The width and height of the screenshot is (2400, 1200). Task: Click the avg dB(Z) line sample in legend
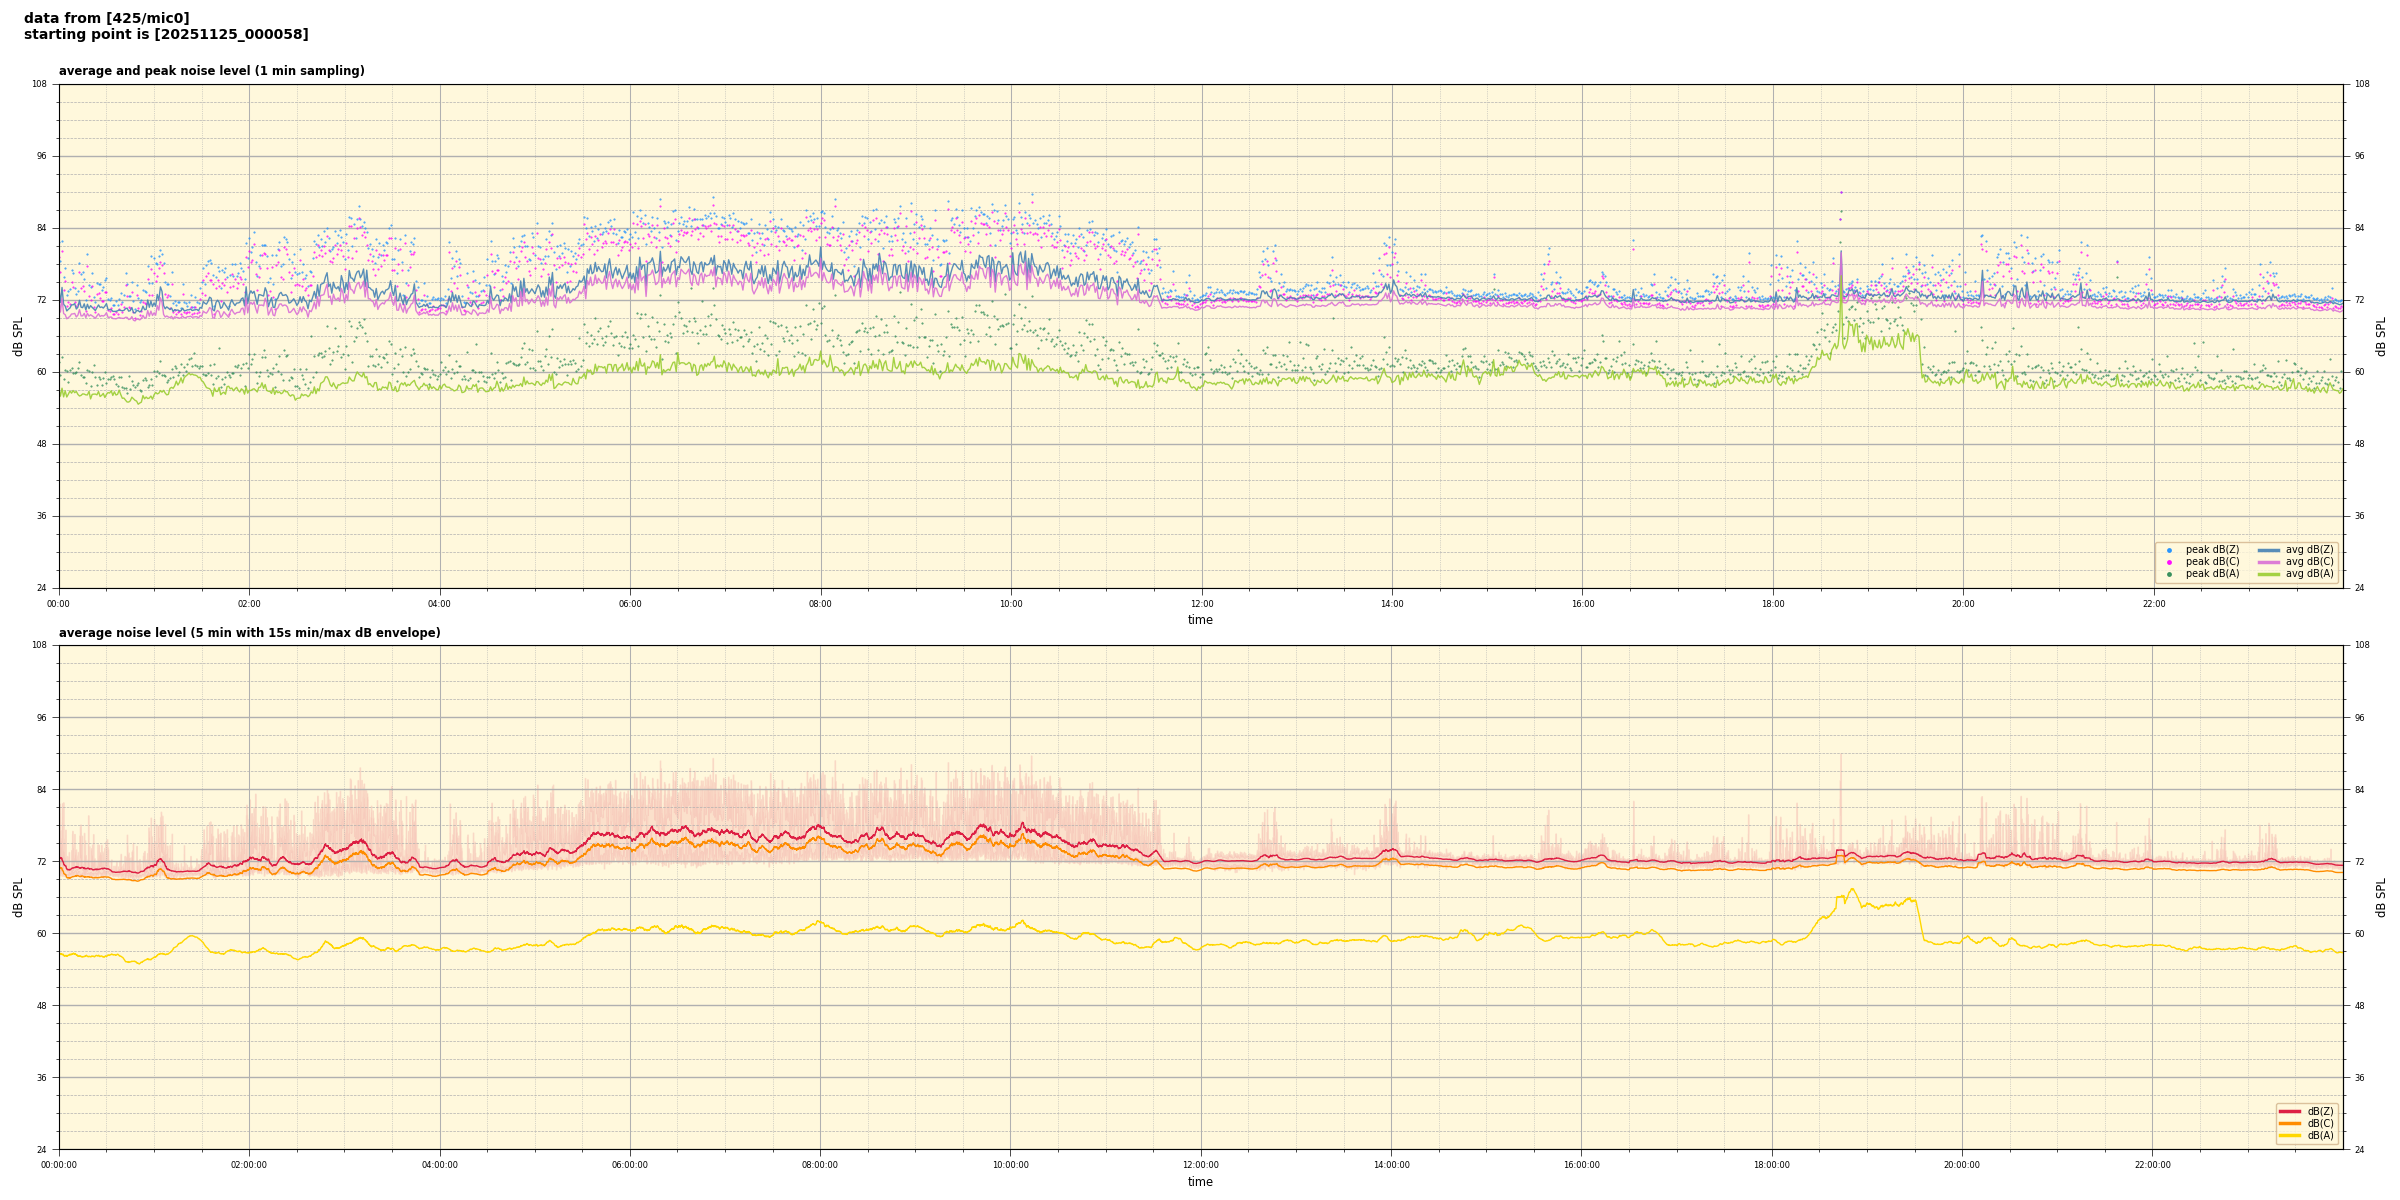pyautogui.click(x=2268, y=550)
